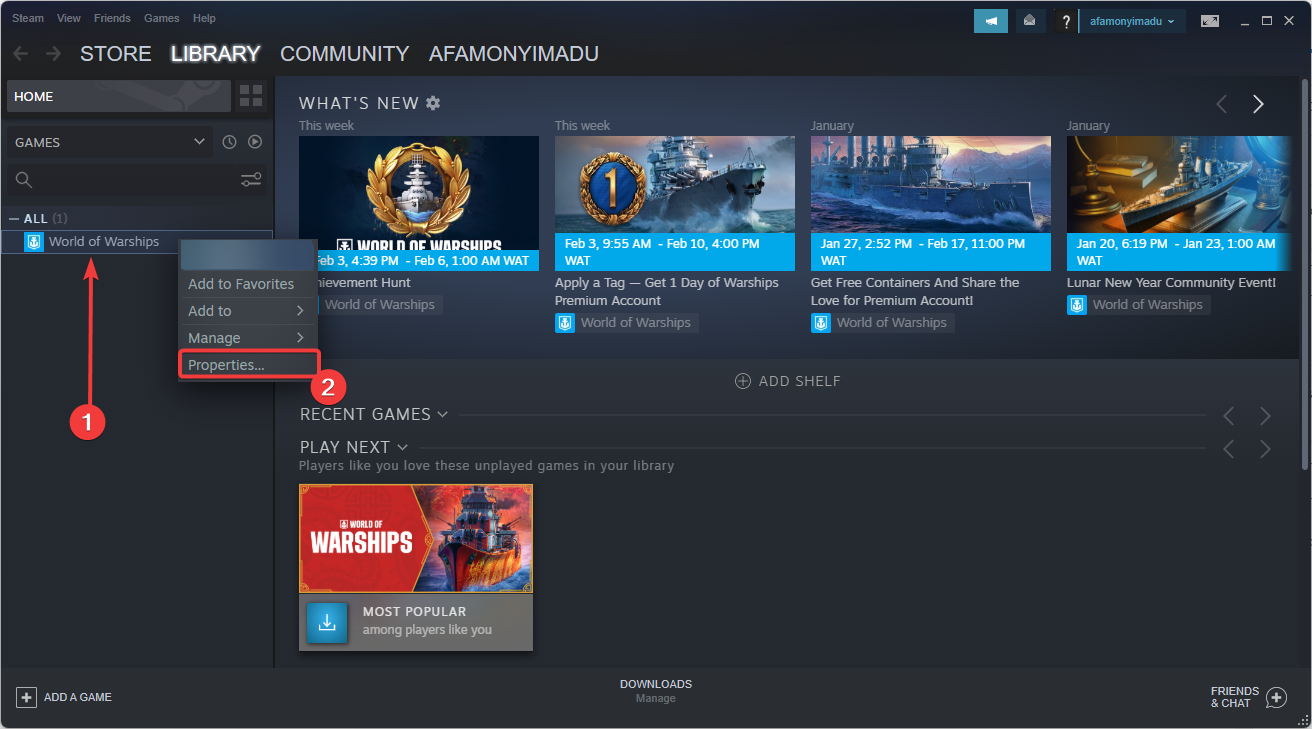Open the afamonyimadu account dropdown
This screenshot has width=1312, height=729.
point(1132,21)
